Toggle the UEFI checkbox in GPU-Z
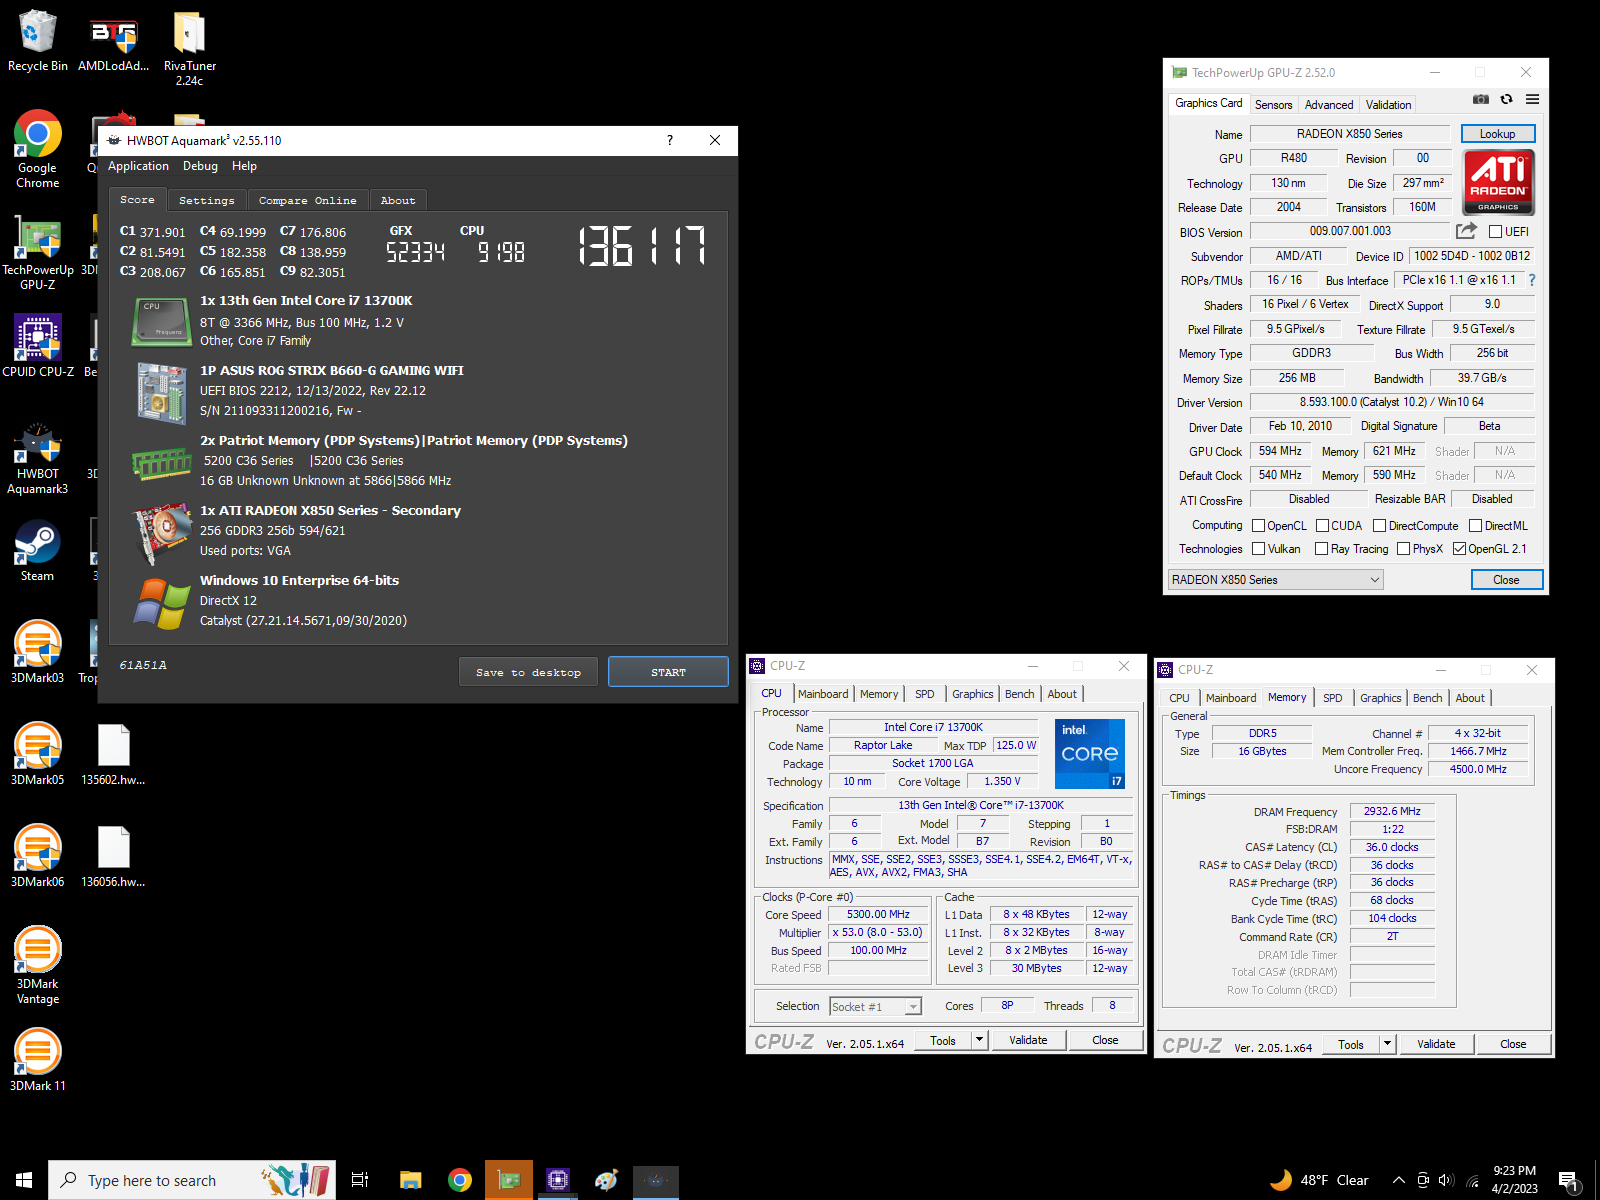The height and width of the screenshot is (1200, 1600). (1496, 232)
